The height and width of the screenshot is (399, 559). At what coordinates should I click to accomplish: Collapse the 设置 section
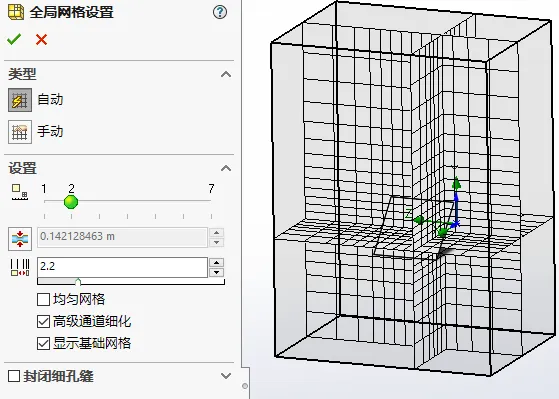coord(226,168)
